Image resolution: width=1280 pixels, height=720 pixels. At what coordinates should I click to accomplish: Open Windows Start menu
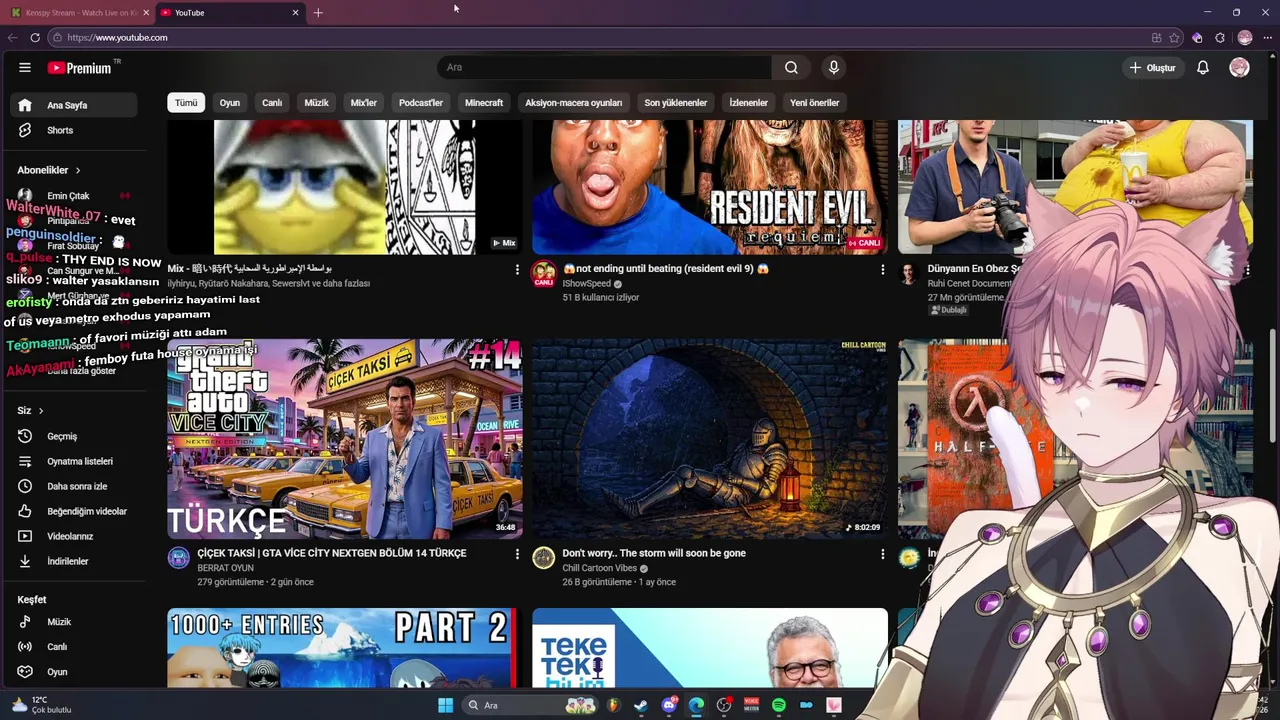(445, 705)
